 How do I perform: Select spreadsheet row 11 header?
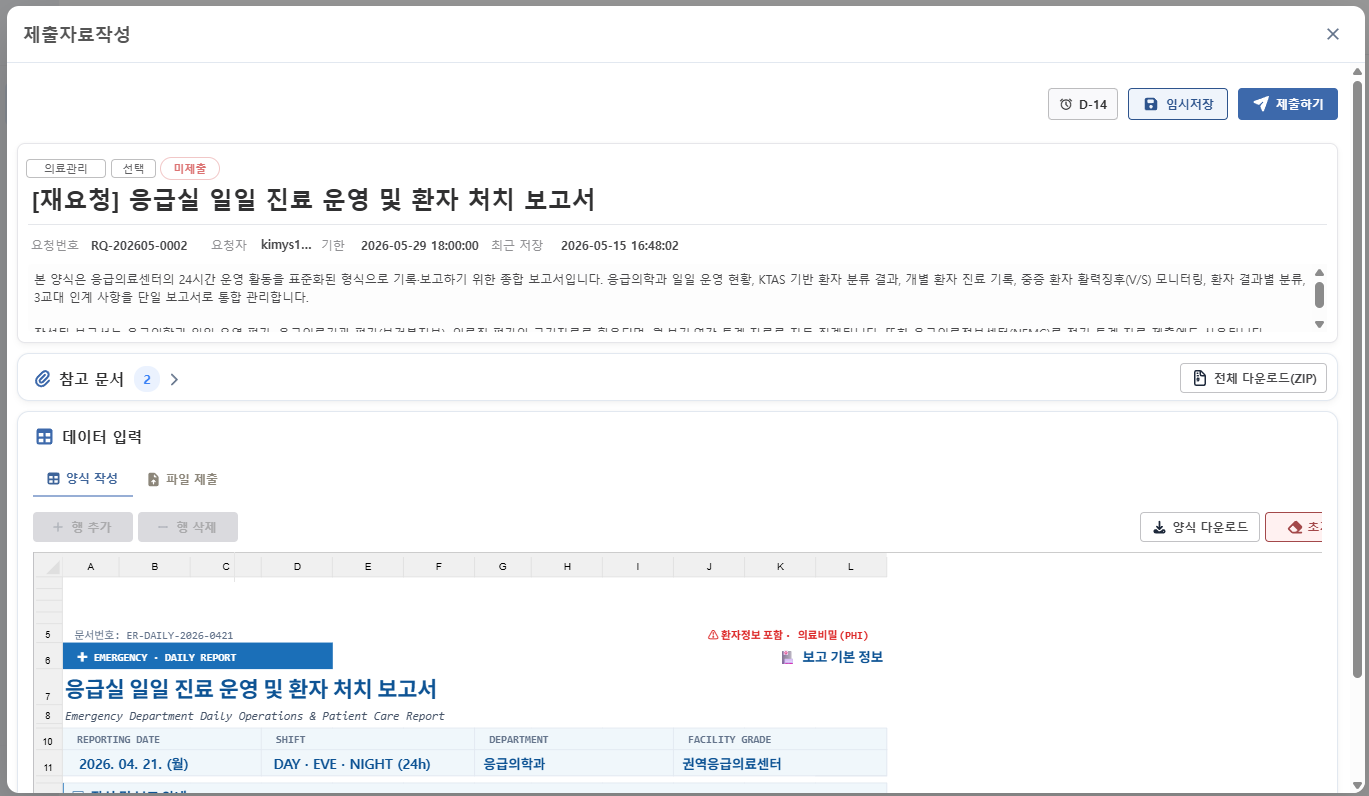pos(48,764)
